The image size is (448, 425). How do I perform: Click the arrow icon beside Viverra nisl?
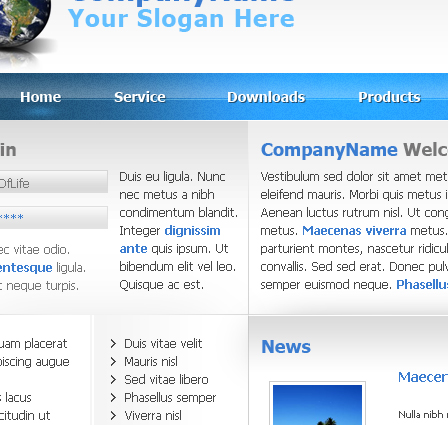[x=113, y=416]
